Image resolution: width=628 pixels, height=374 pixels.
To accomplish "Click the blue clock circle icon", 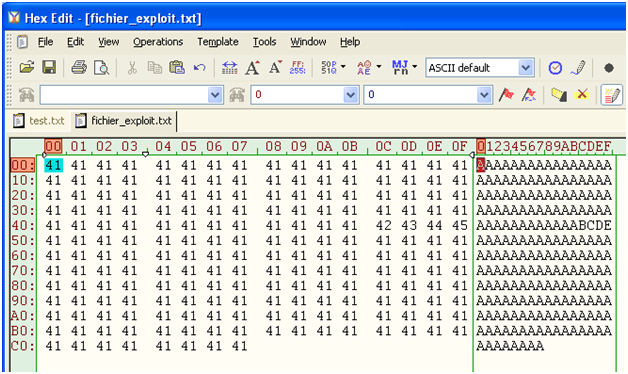I will coord(555,68).
